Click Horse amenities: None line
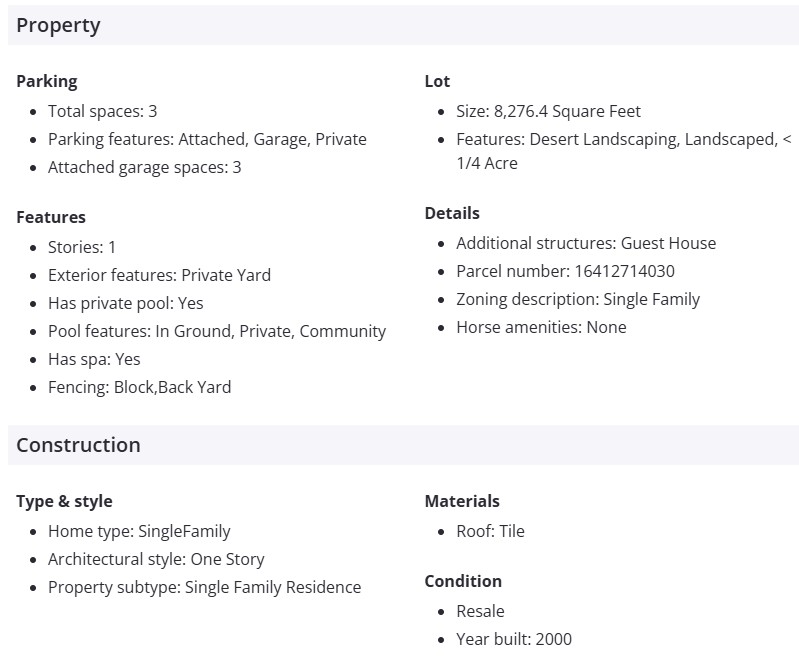 pyautogui.click(x=541, y=327)
